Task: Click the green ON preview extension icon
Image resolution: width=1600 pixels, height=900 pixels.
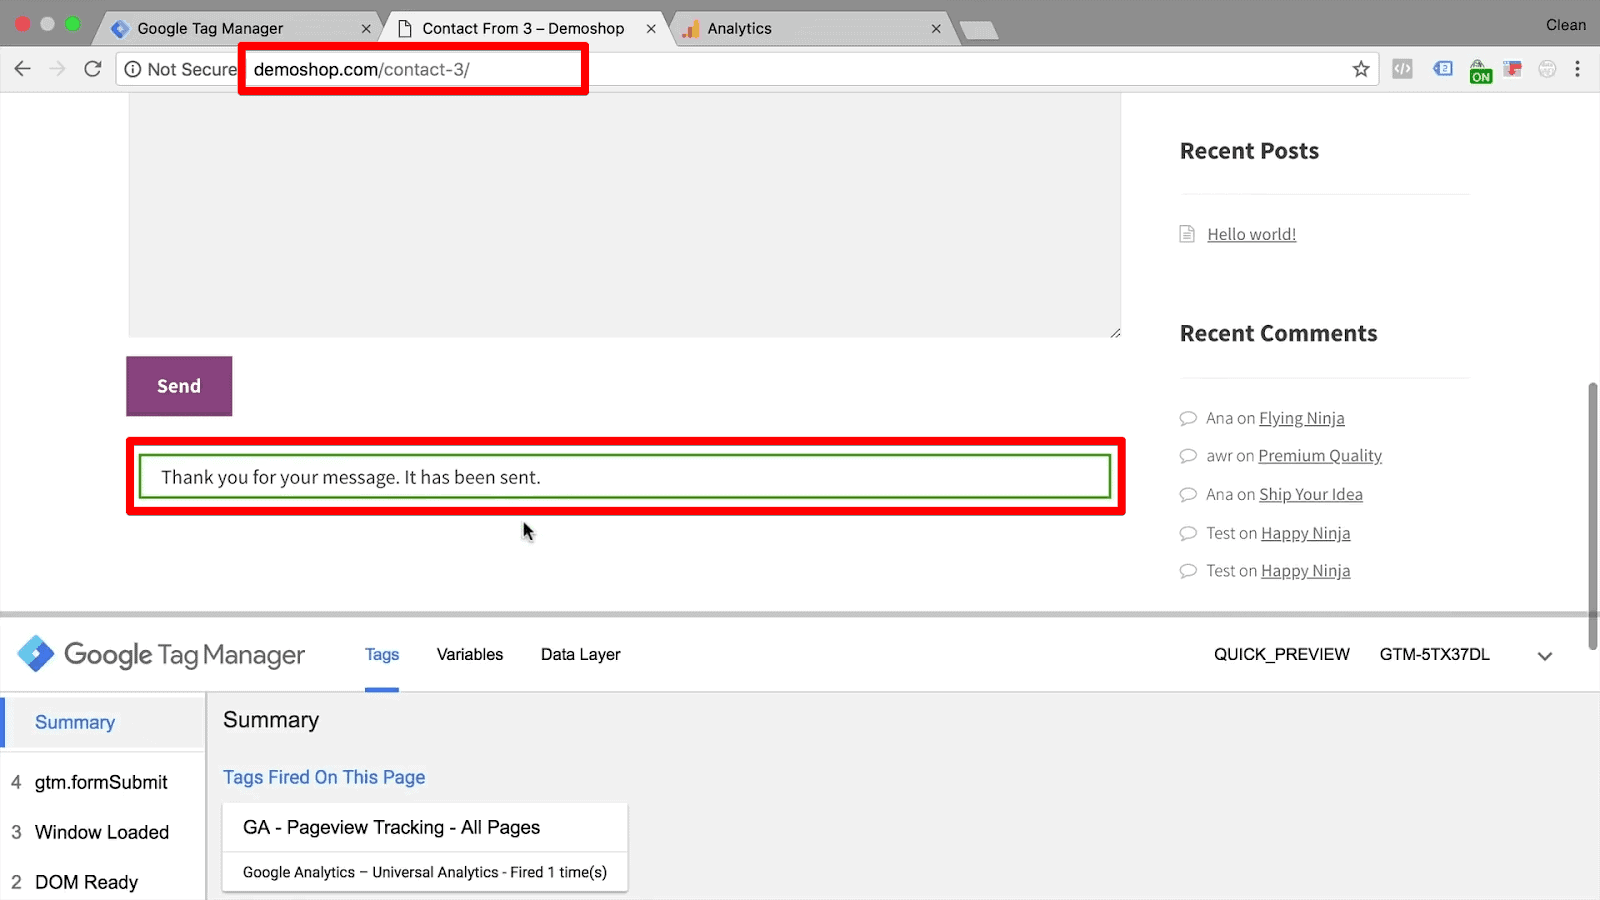Action: coord(1480,70)
